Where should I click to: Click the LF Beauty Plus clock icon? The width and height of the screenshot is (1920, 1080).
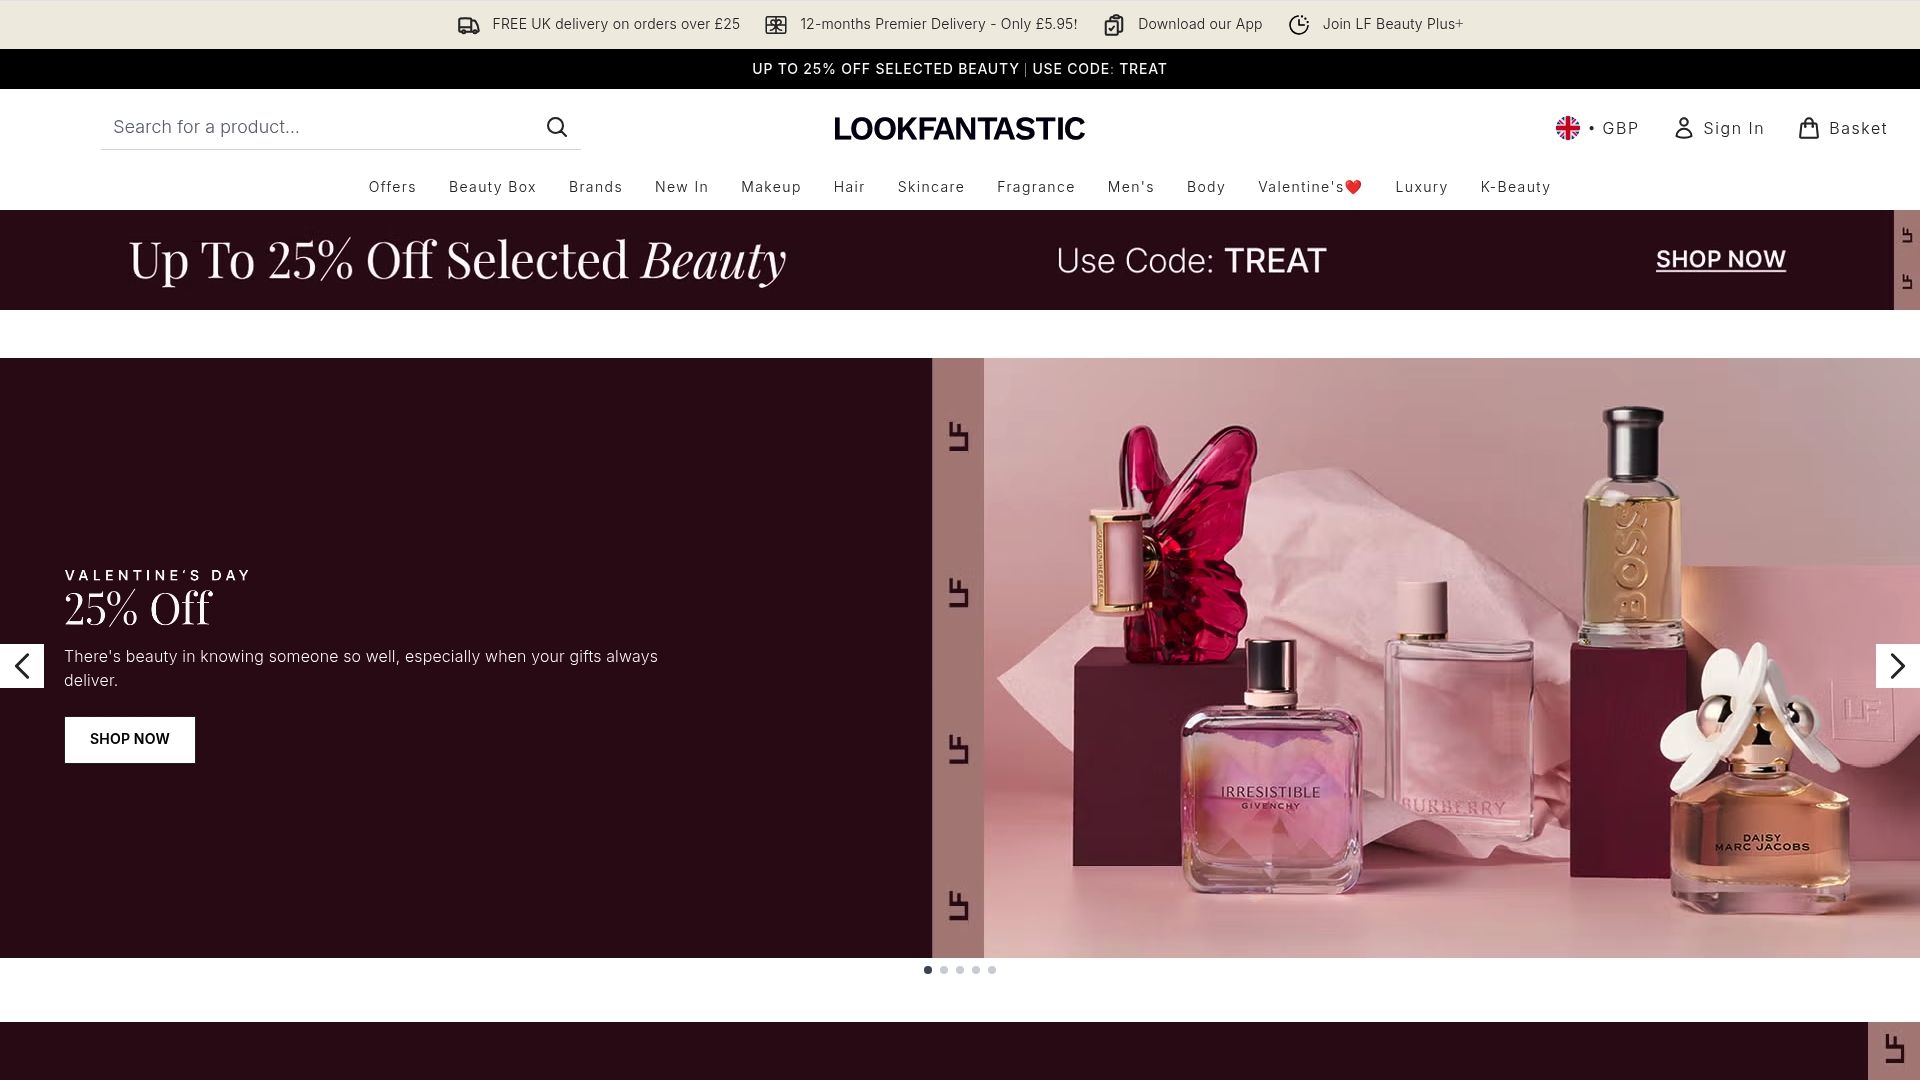coord(1297,24)
